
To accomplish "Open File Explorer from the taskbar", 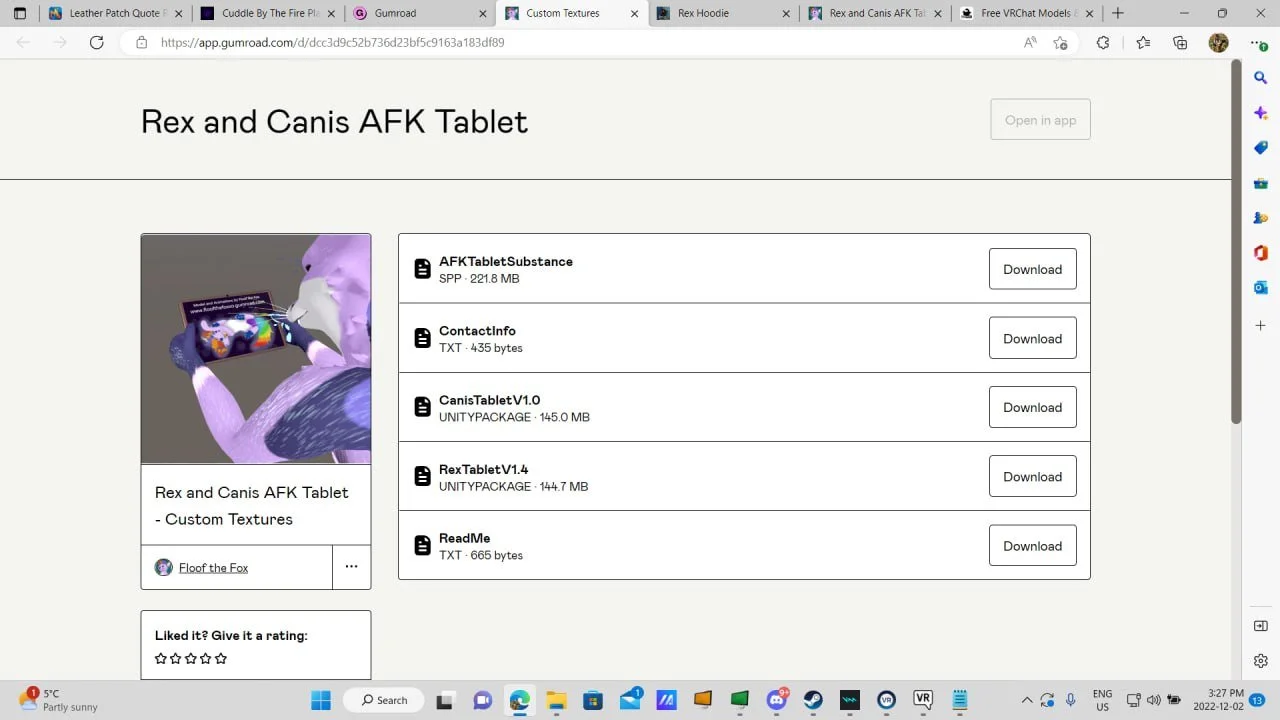I will click(x=556, y=700).
